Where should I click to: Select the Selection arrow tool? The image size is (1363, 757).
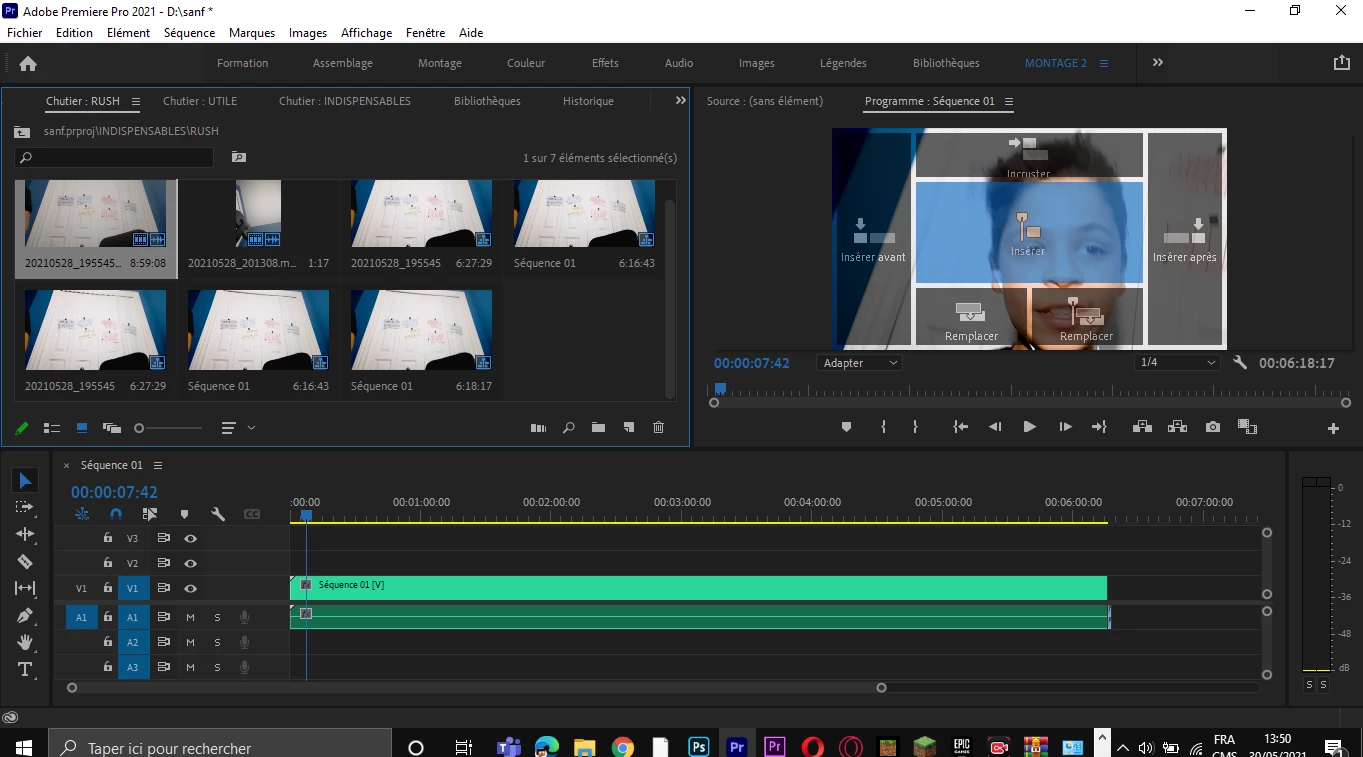(26, 481)
